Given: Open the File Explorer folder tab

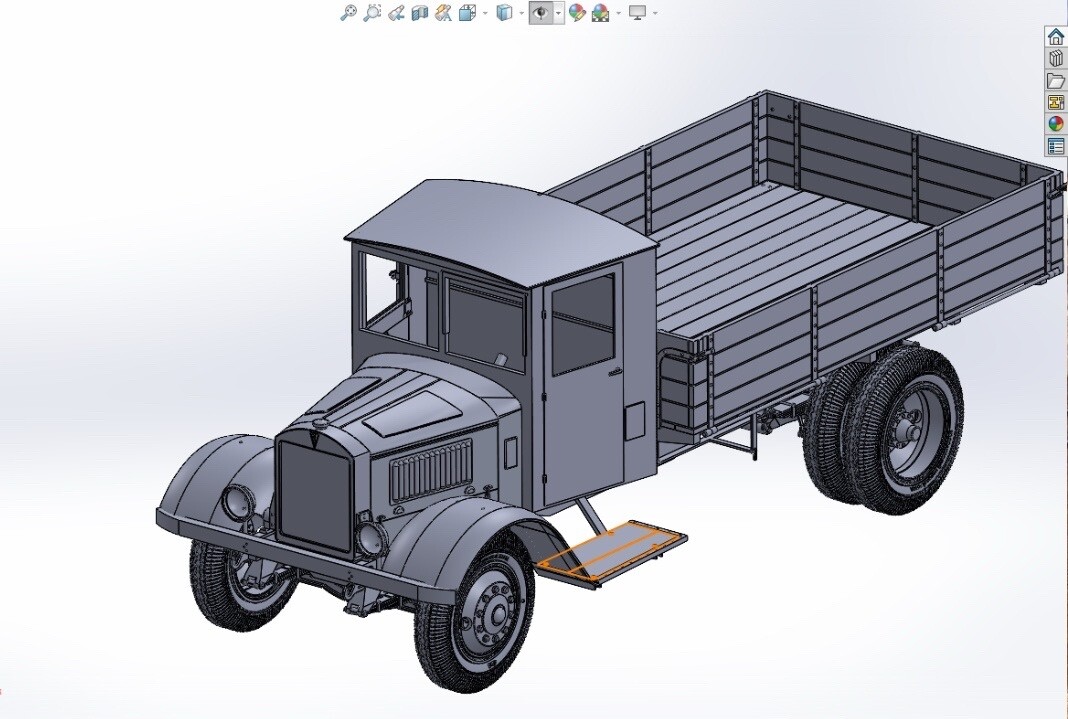Looking at the screenshot, I should (x=1056, y=80).
